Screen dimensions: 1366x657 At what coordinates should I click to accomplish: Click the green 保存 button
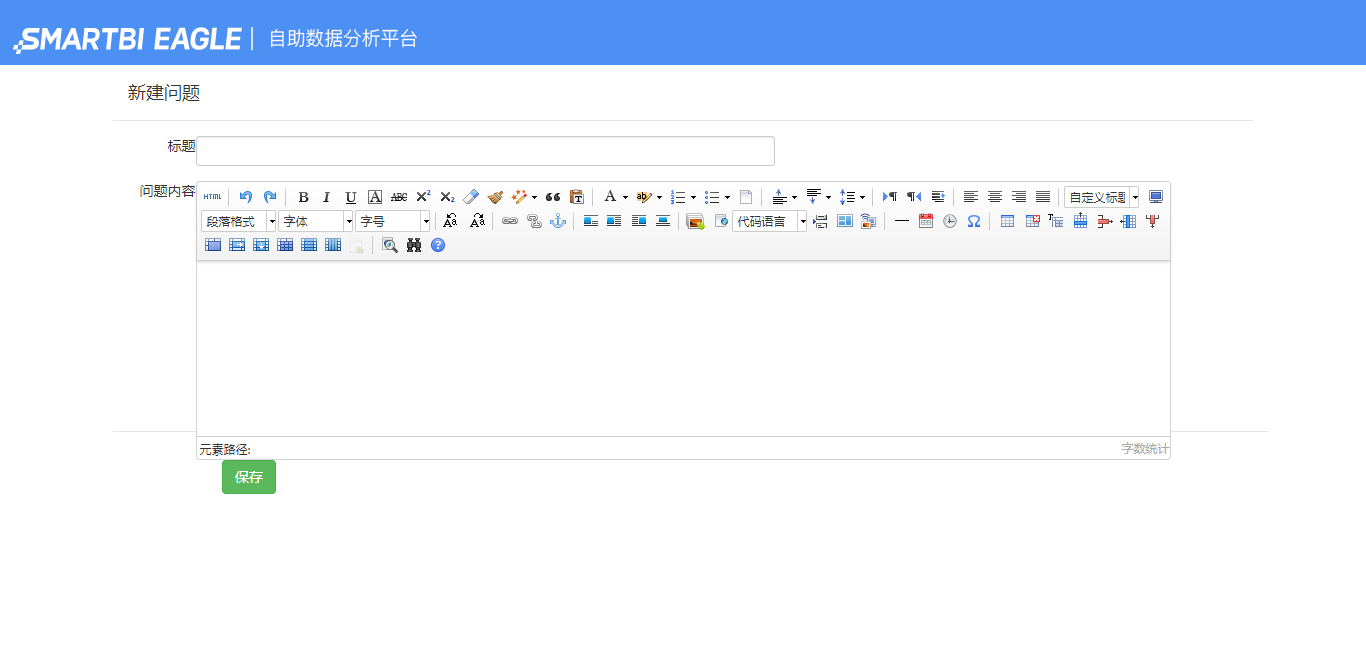click(249, 477)
